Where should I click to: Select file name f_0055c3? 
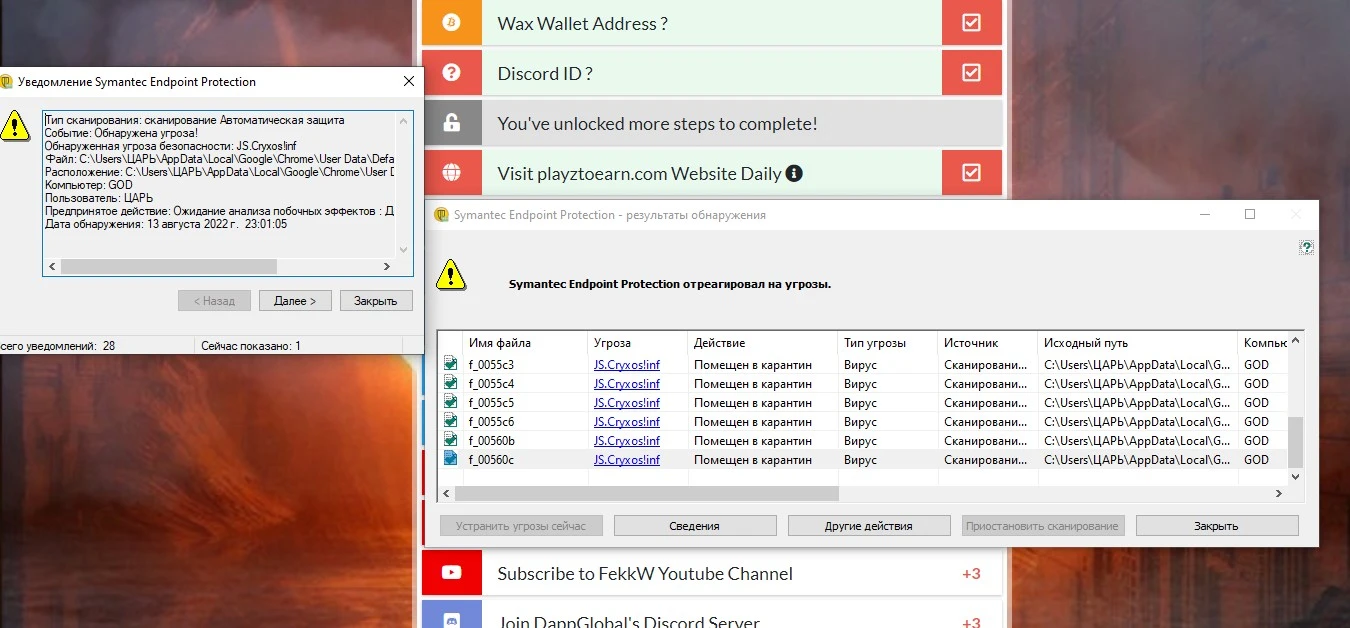[491, 364]
